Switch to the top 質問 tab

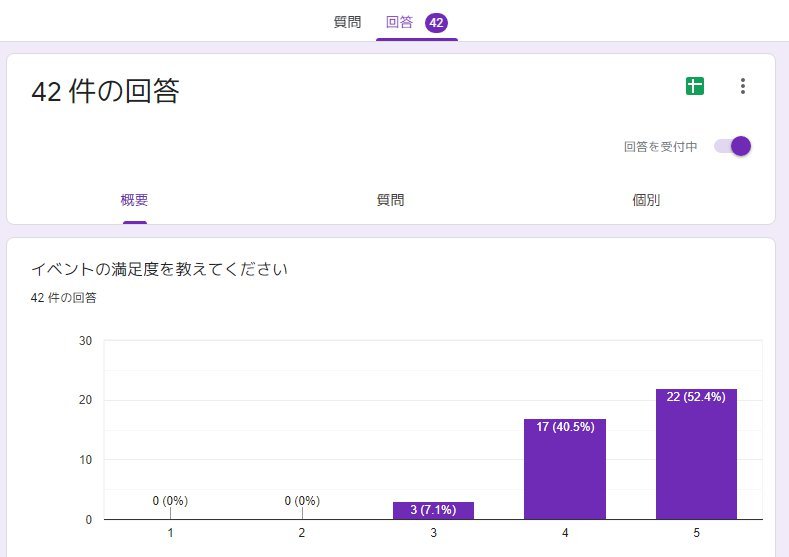coord(347,22)
